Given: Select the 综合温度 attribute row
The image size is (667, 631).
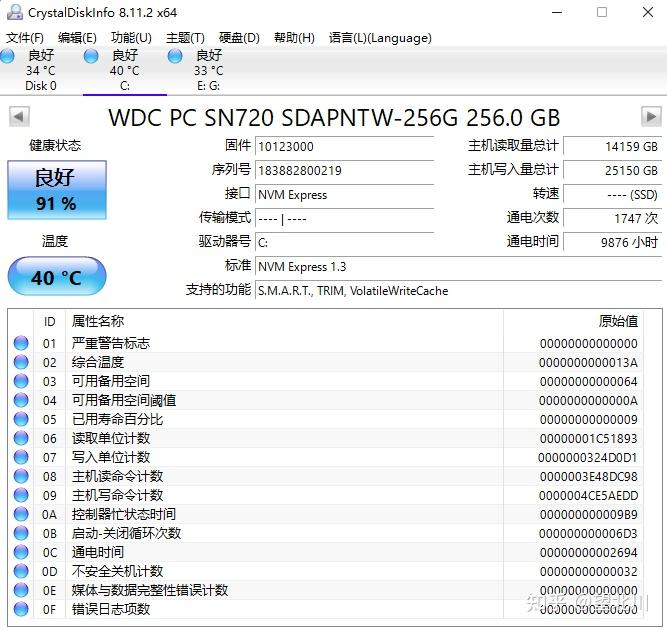Looking at the screenshot, I should [326, 362].
